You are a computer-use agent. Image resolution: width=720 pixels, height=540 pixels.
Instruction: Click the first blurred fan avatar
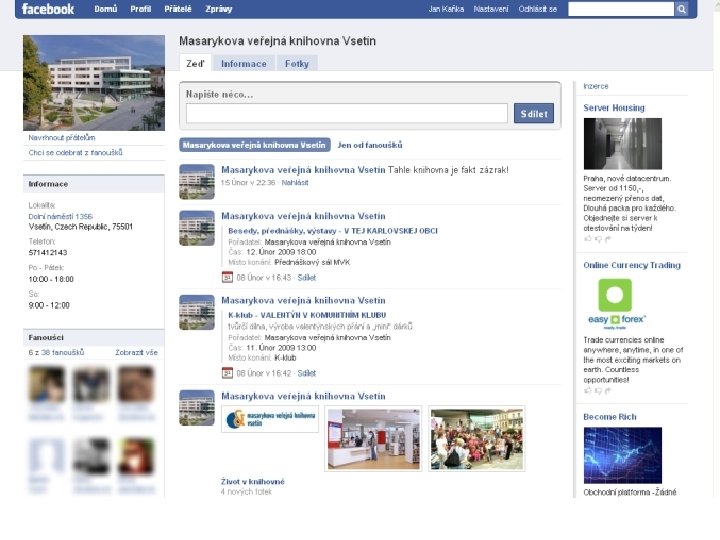[46, 384]
